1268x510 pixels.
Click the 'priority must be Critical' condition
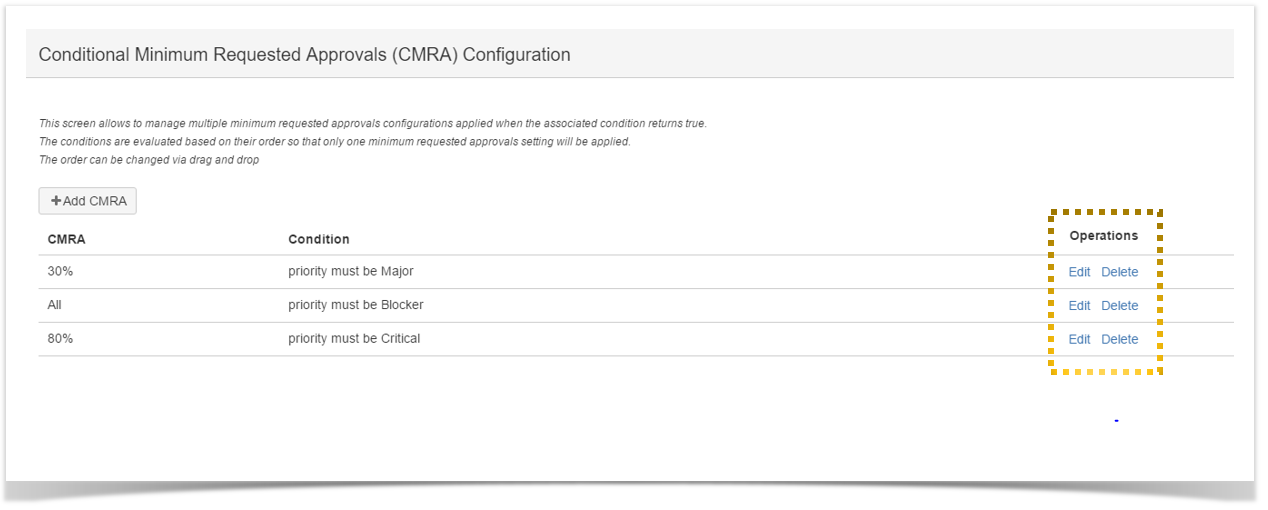(x=354, y=338)
